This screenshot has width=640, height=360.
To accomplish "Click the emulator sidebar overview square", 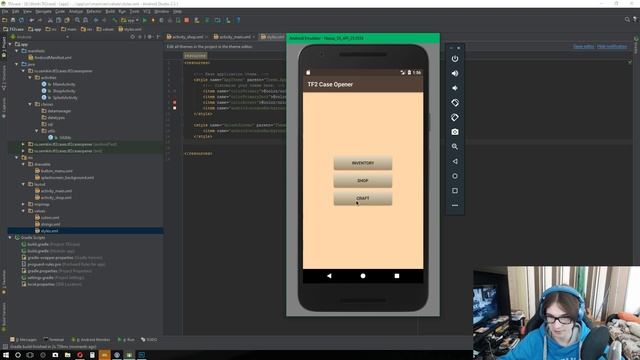I will click(455, 191).
